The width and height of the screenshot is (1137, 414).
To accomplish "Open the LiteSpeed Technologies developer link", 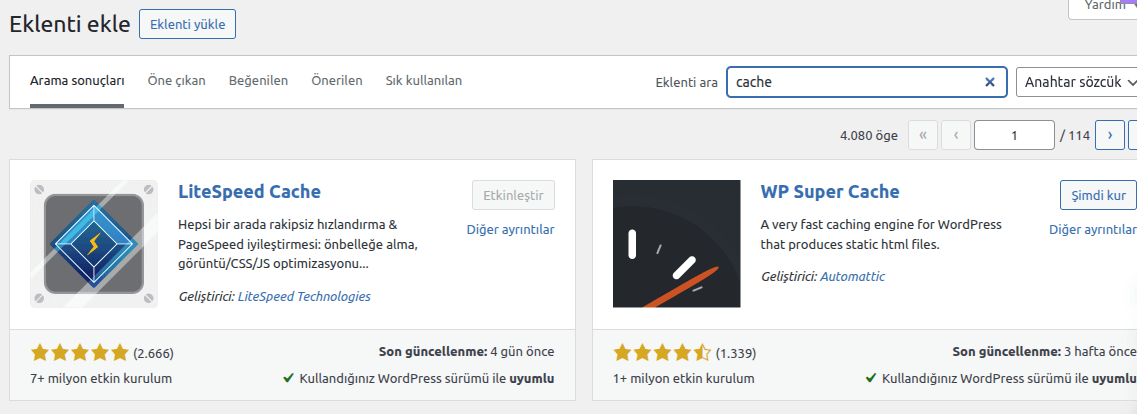I will click(x=304, y=296).
